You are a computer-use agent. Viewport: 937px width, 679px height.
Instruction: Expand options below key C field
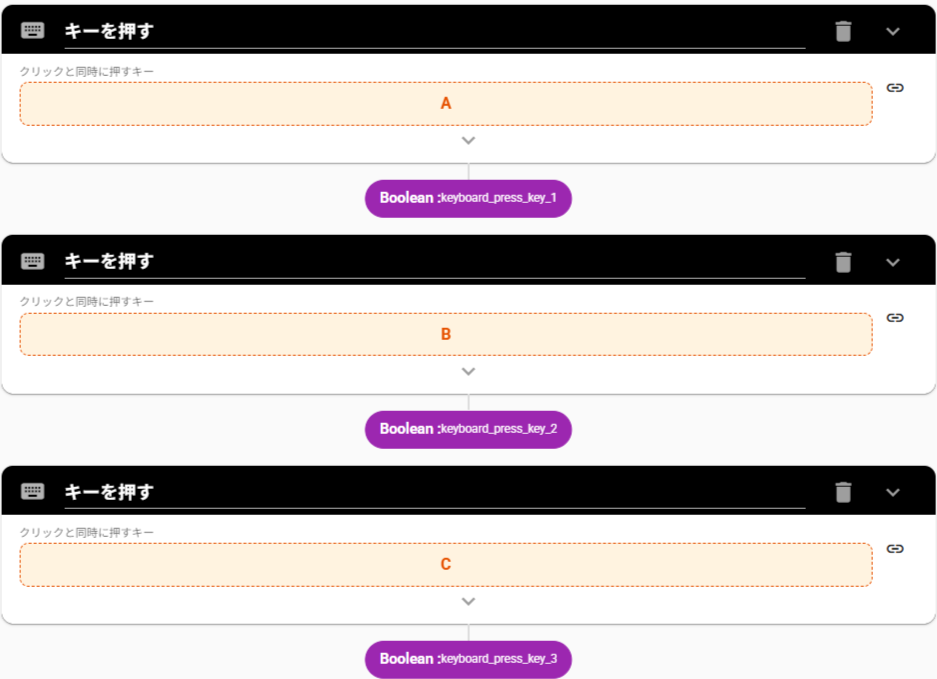(x=468, y=602)
